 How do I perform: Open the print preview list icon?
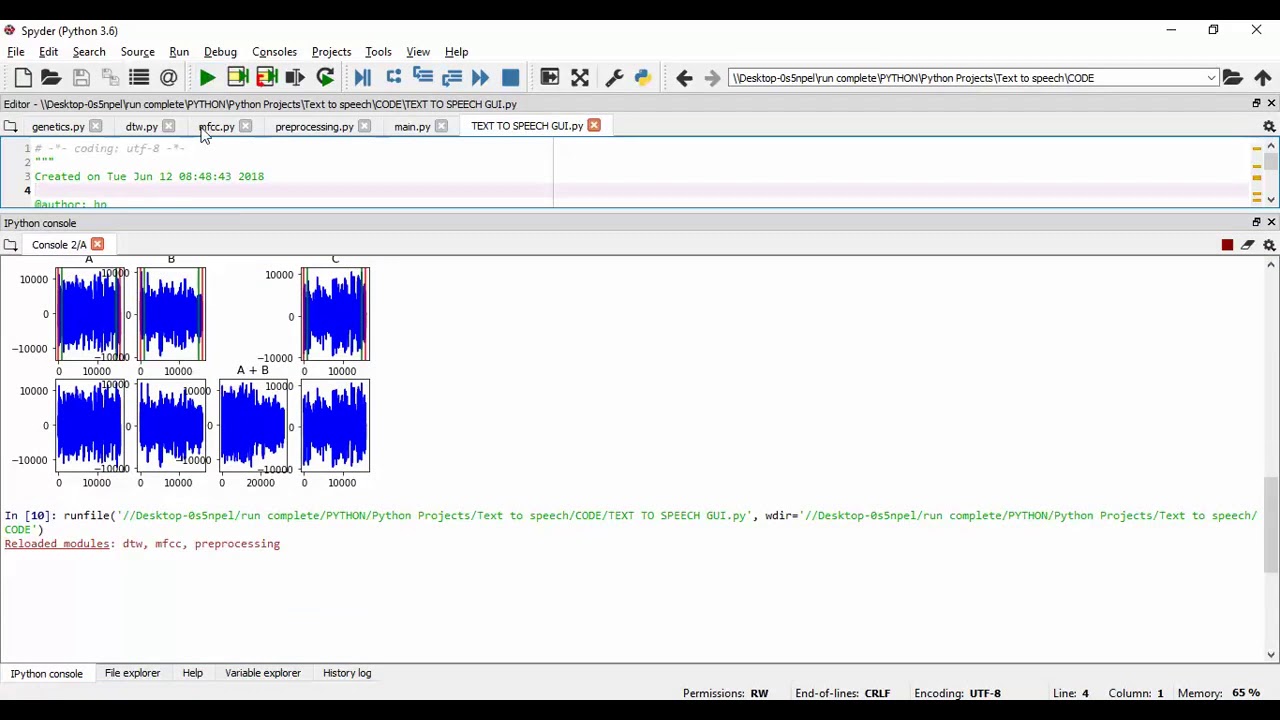pos(139,78)
